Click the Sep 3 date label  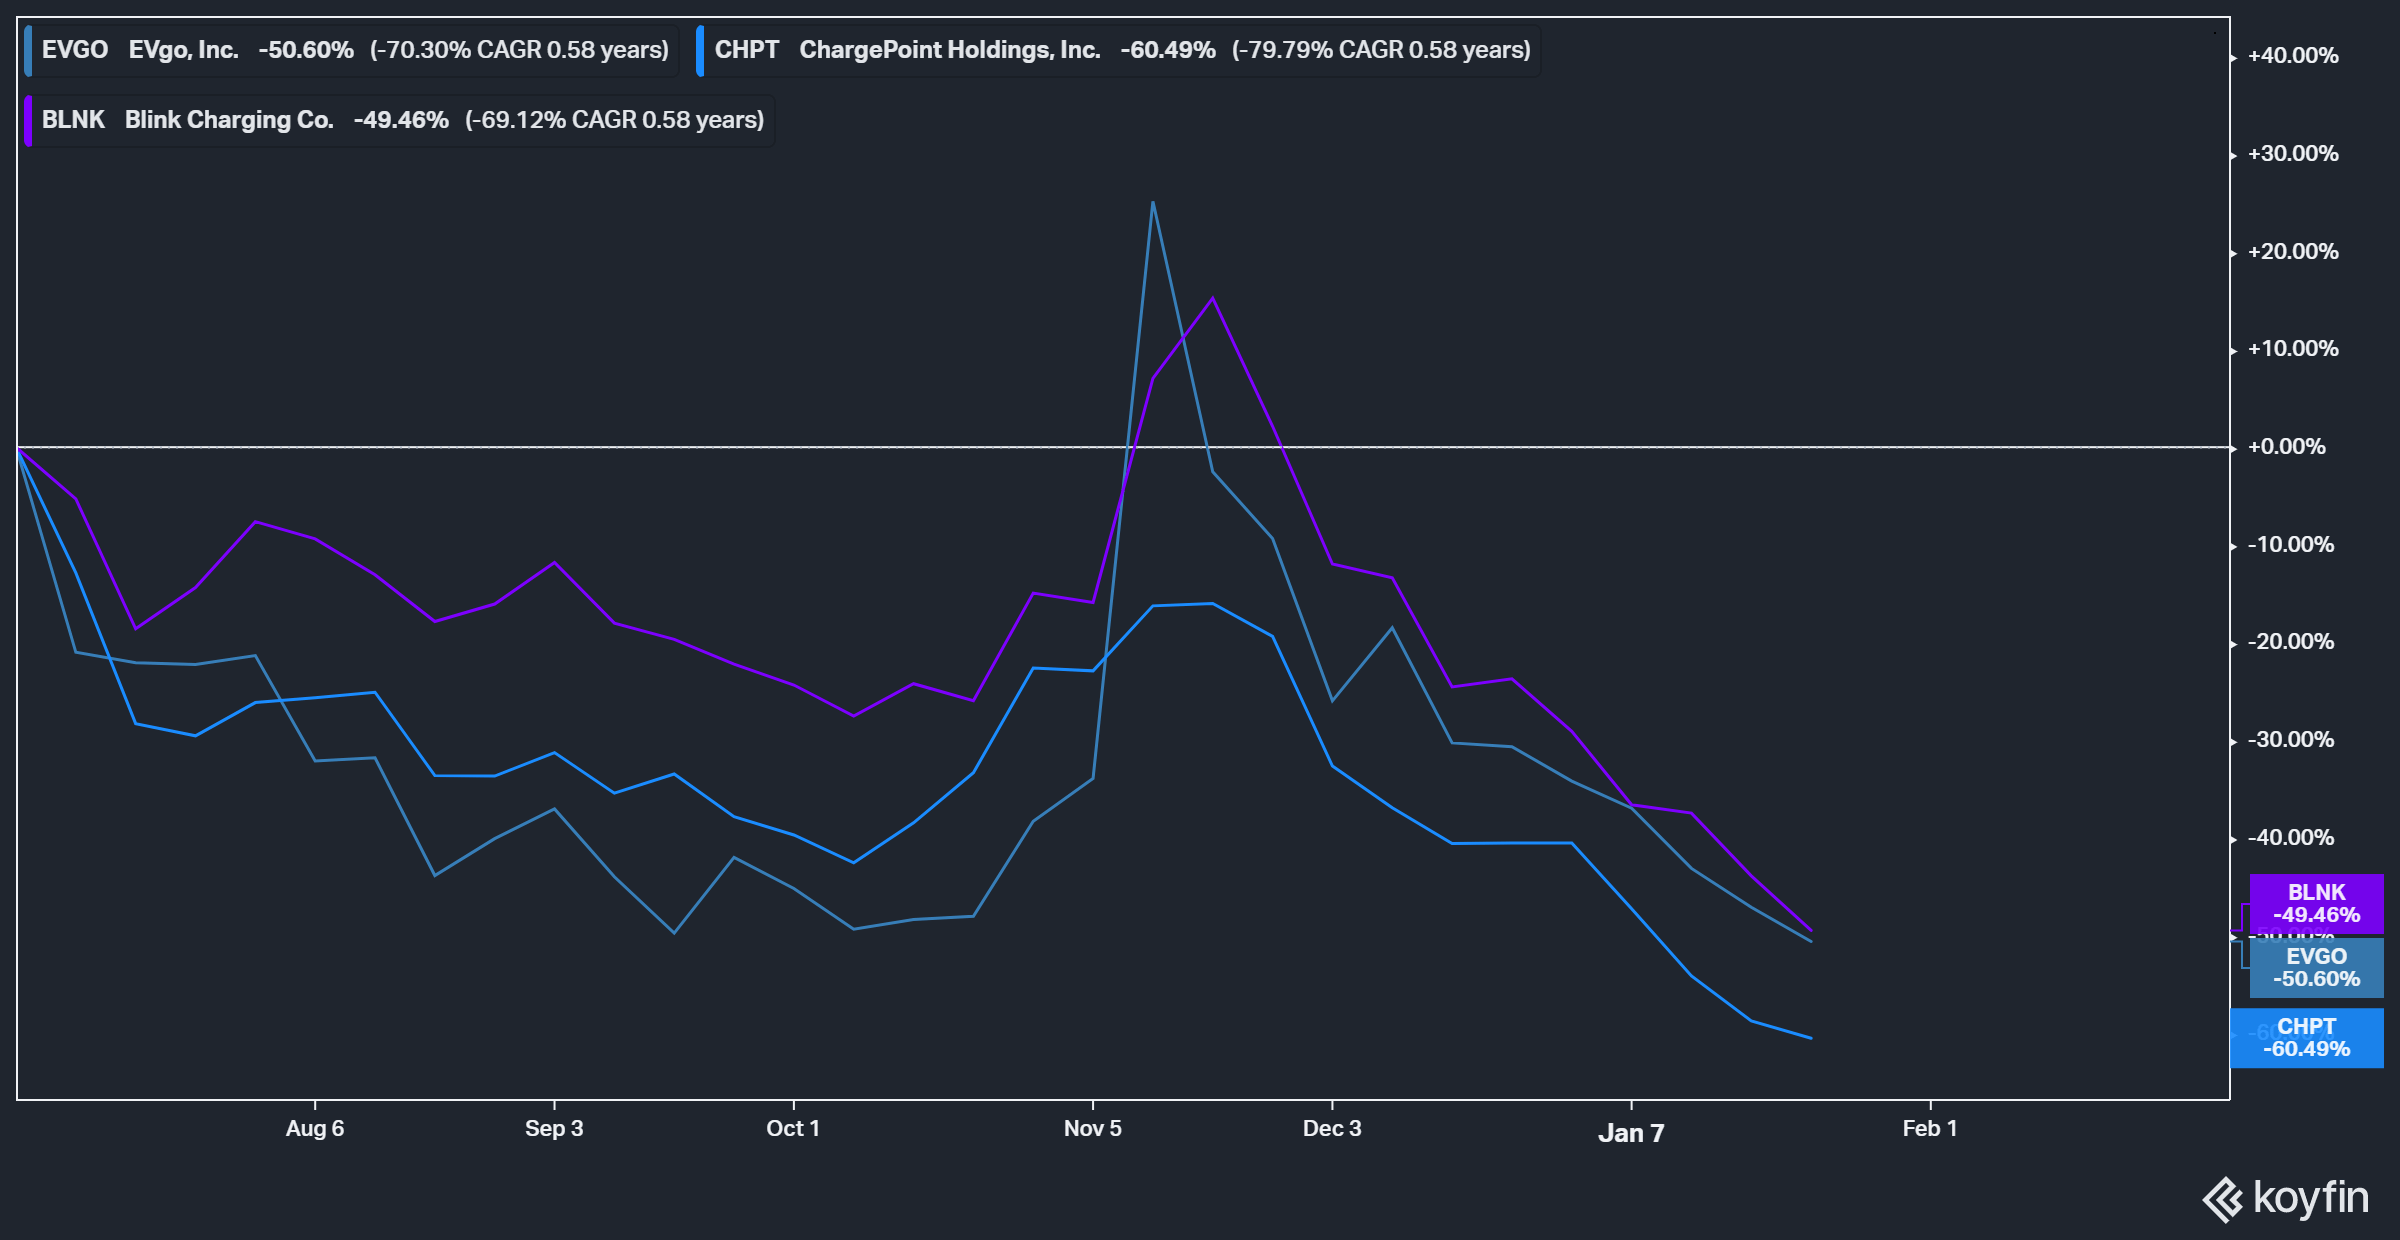554,1128
